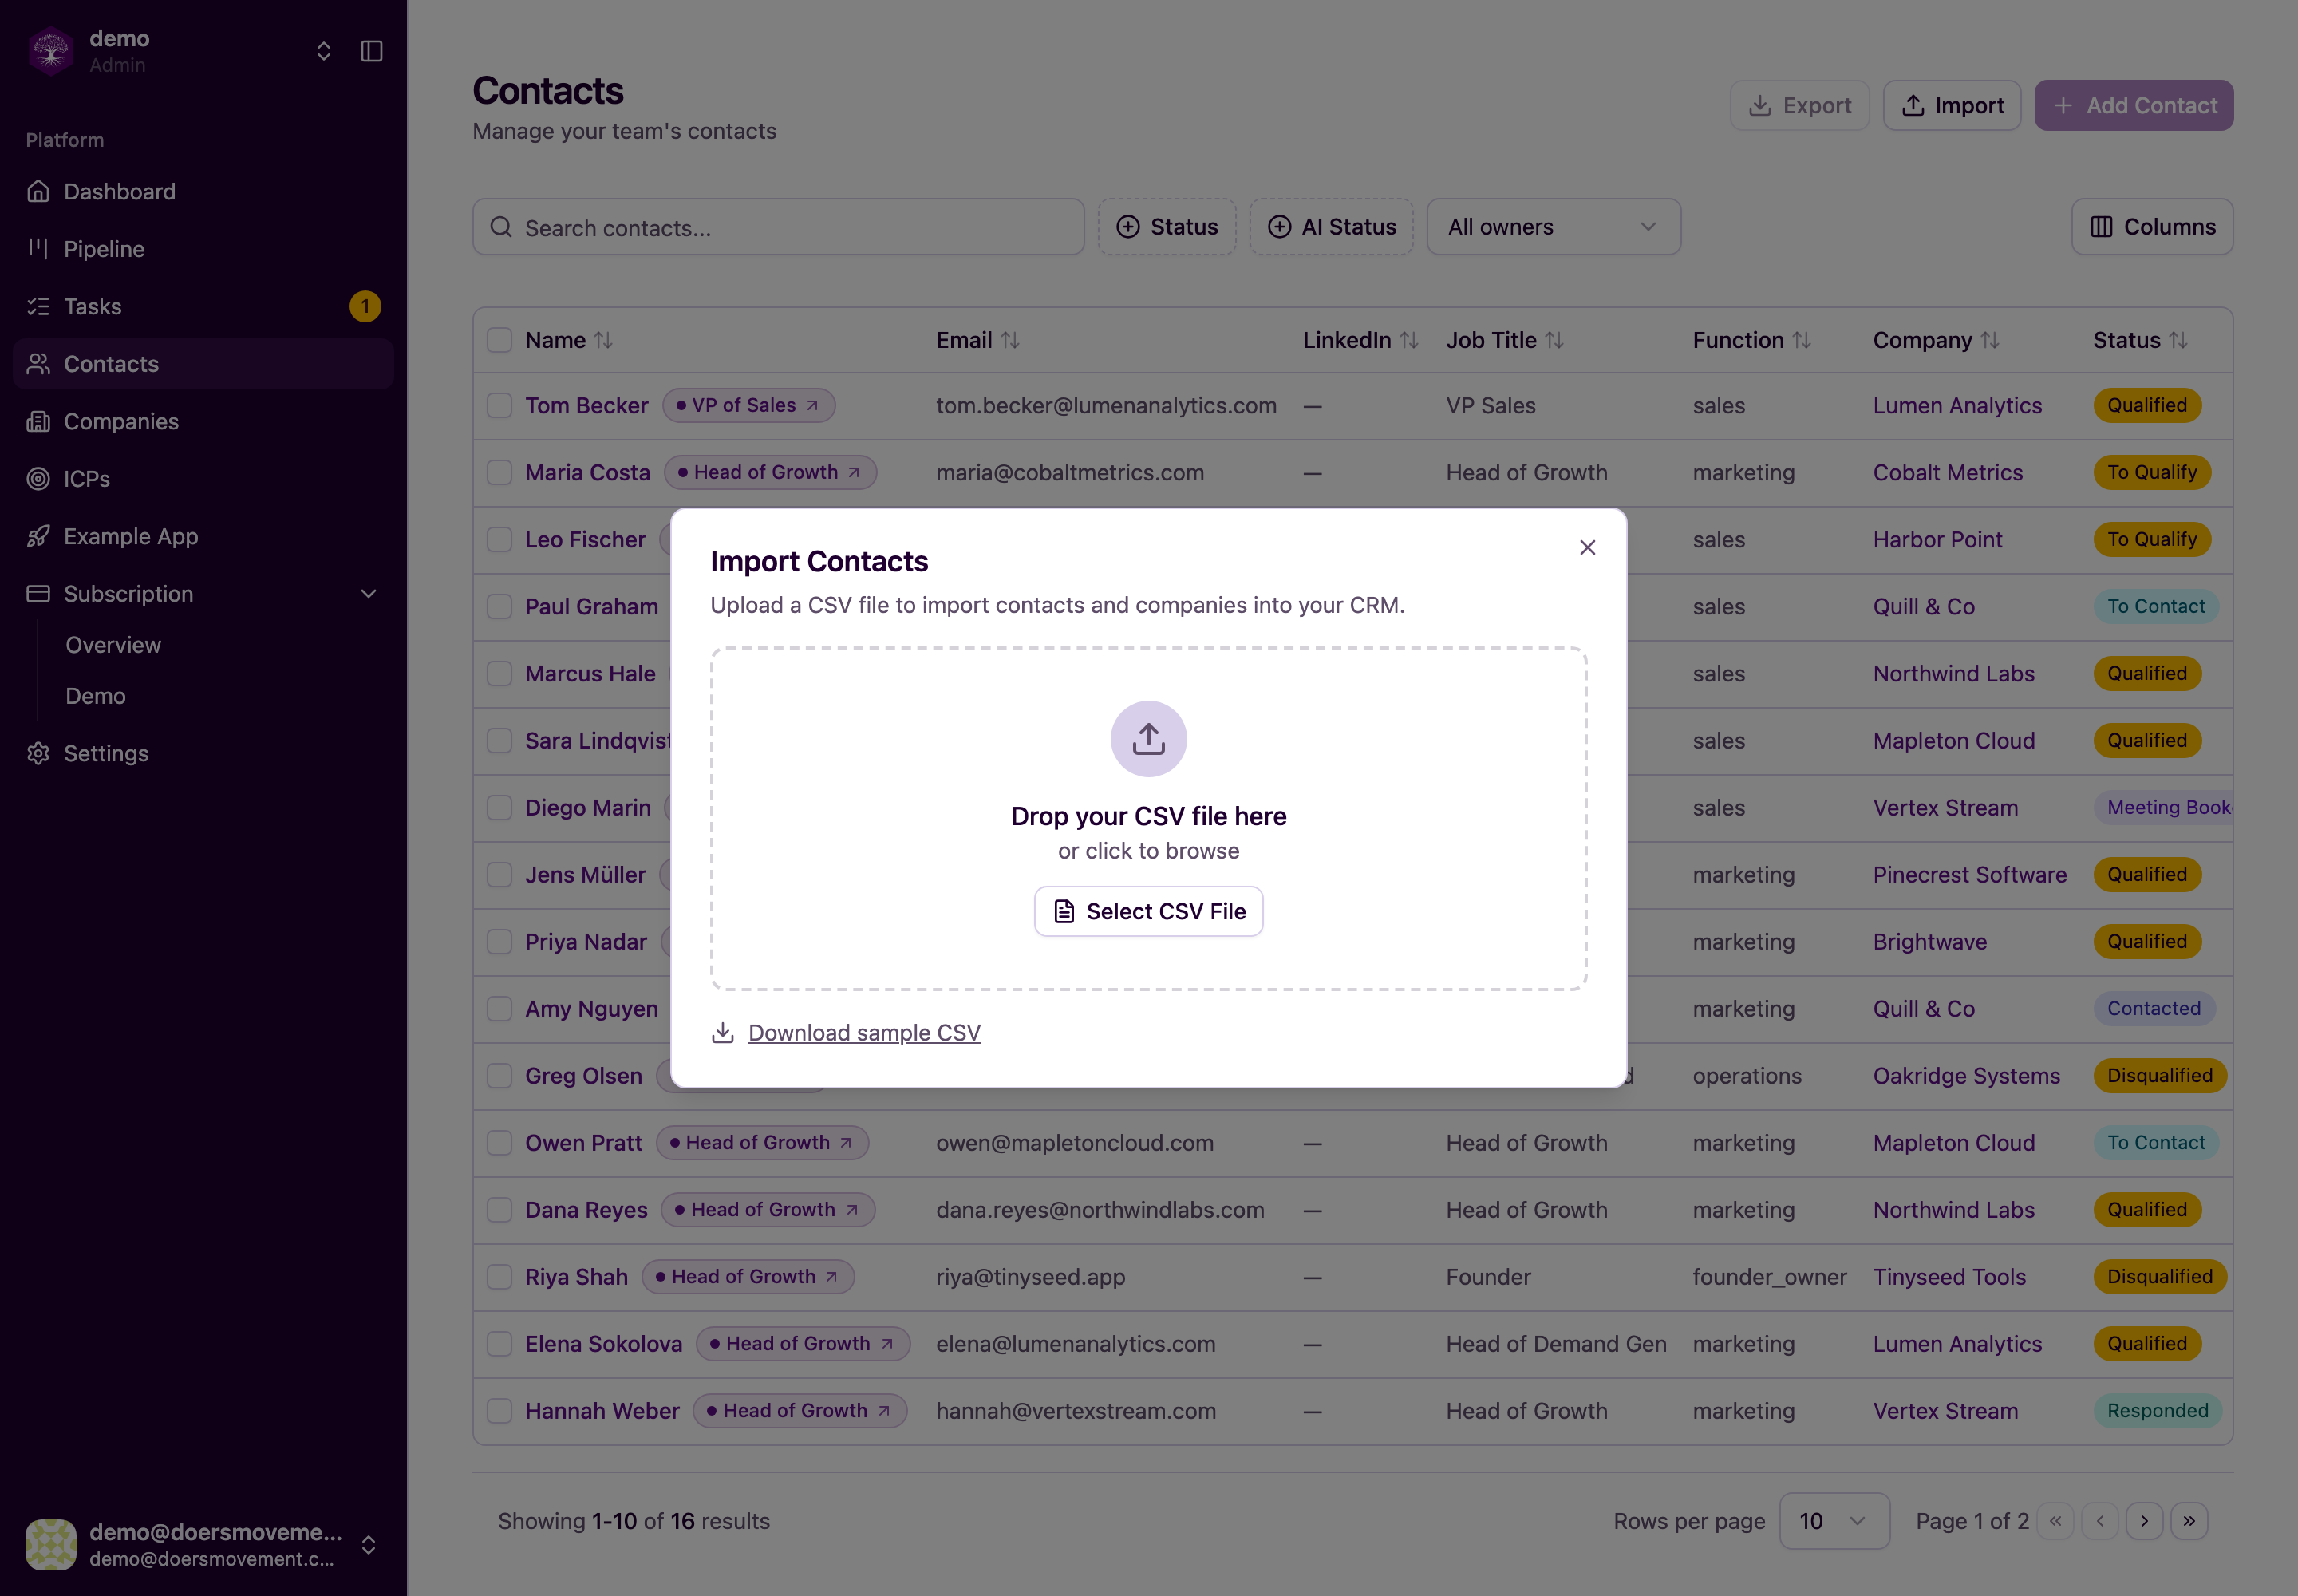Open the All owners dropdown
Screen dimensions: 2298x1596
[1553, 227]
